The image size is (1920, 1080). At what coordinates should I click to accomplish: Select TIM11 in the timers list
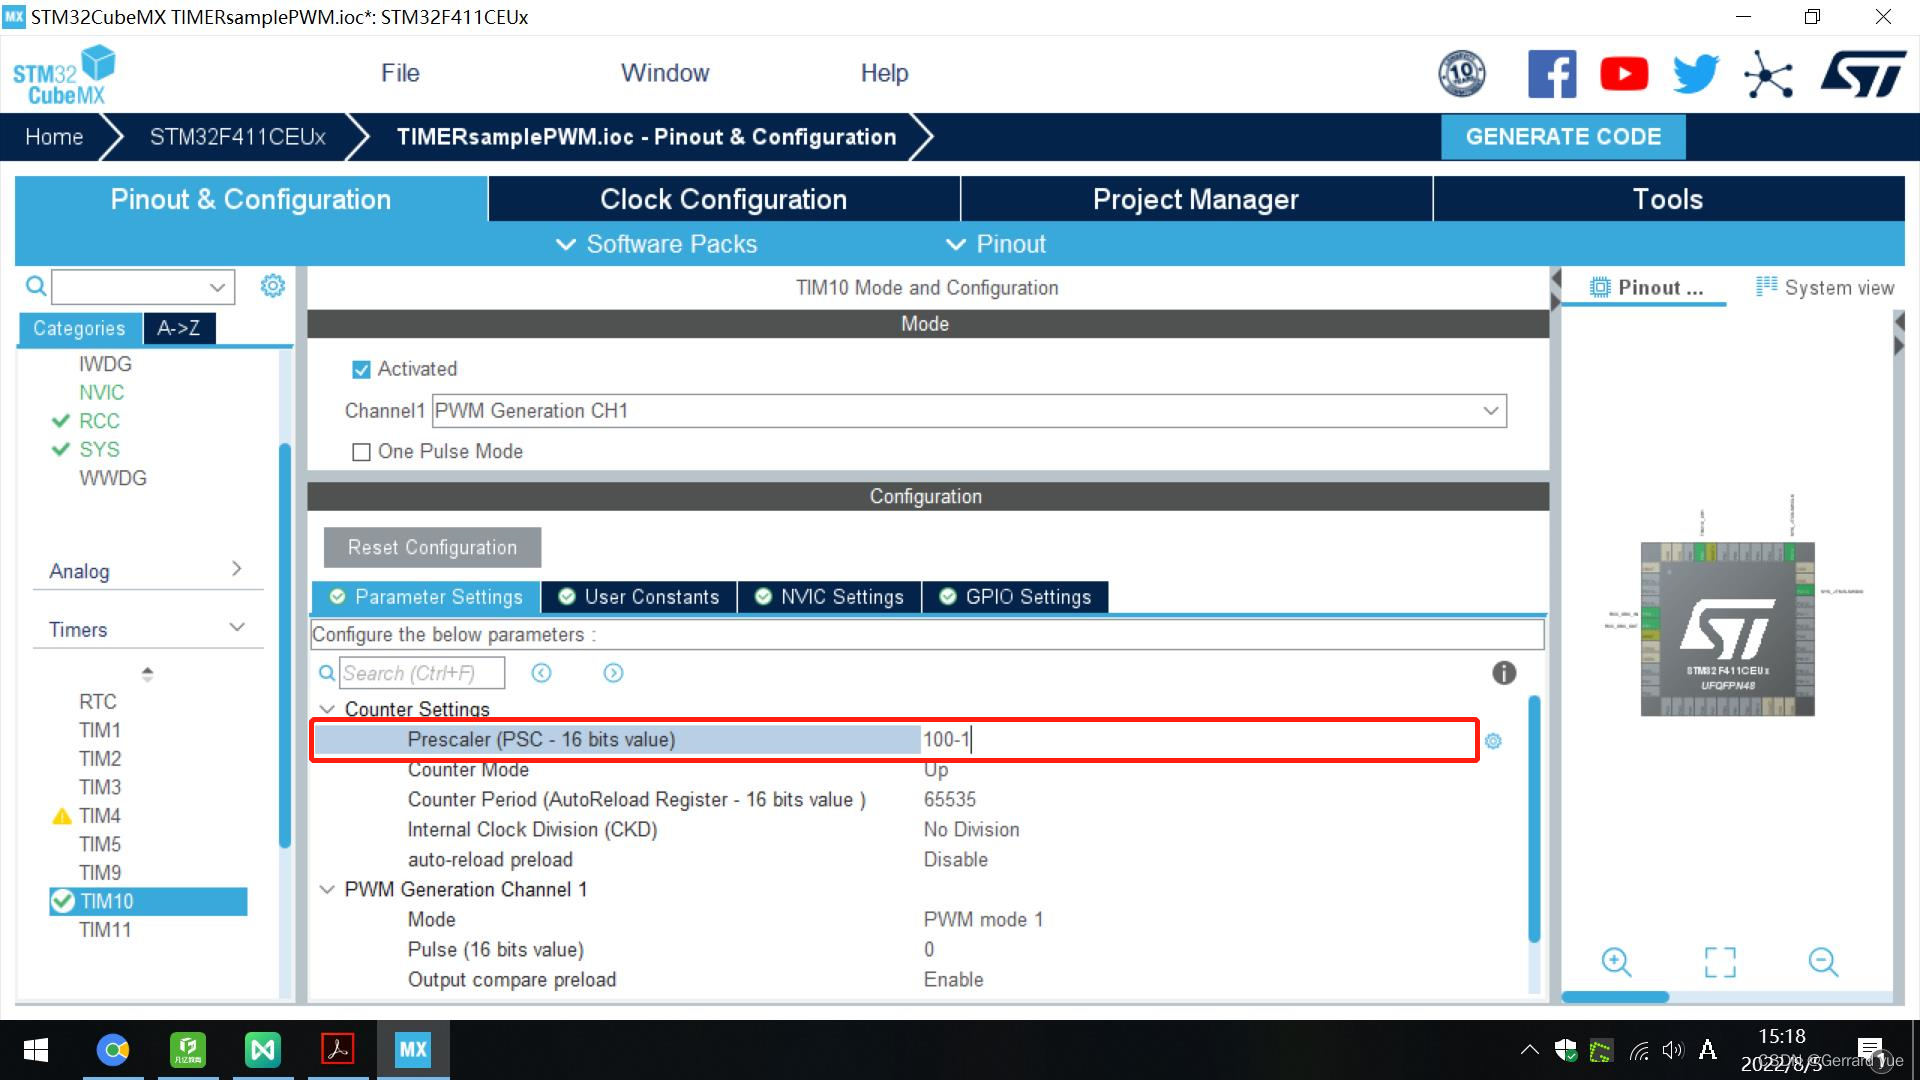pos(105,930)
